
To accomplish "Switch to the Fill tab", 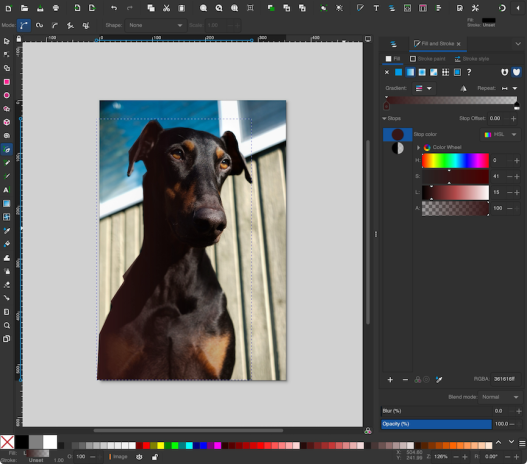I will point(393,59).
